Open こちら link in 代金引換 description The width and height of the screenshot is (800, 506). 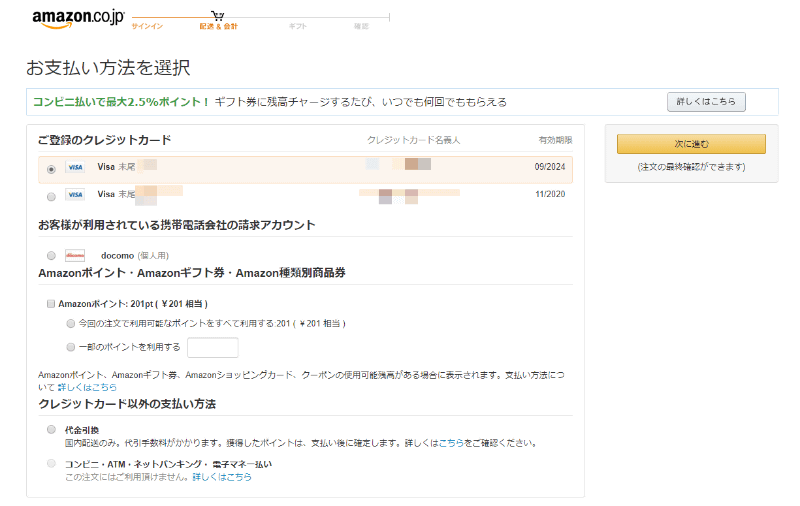click(451, 443)
